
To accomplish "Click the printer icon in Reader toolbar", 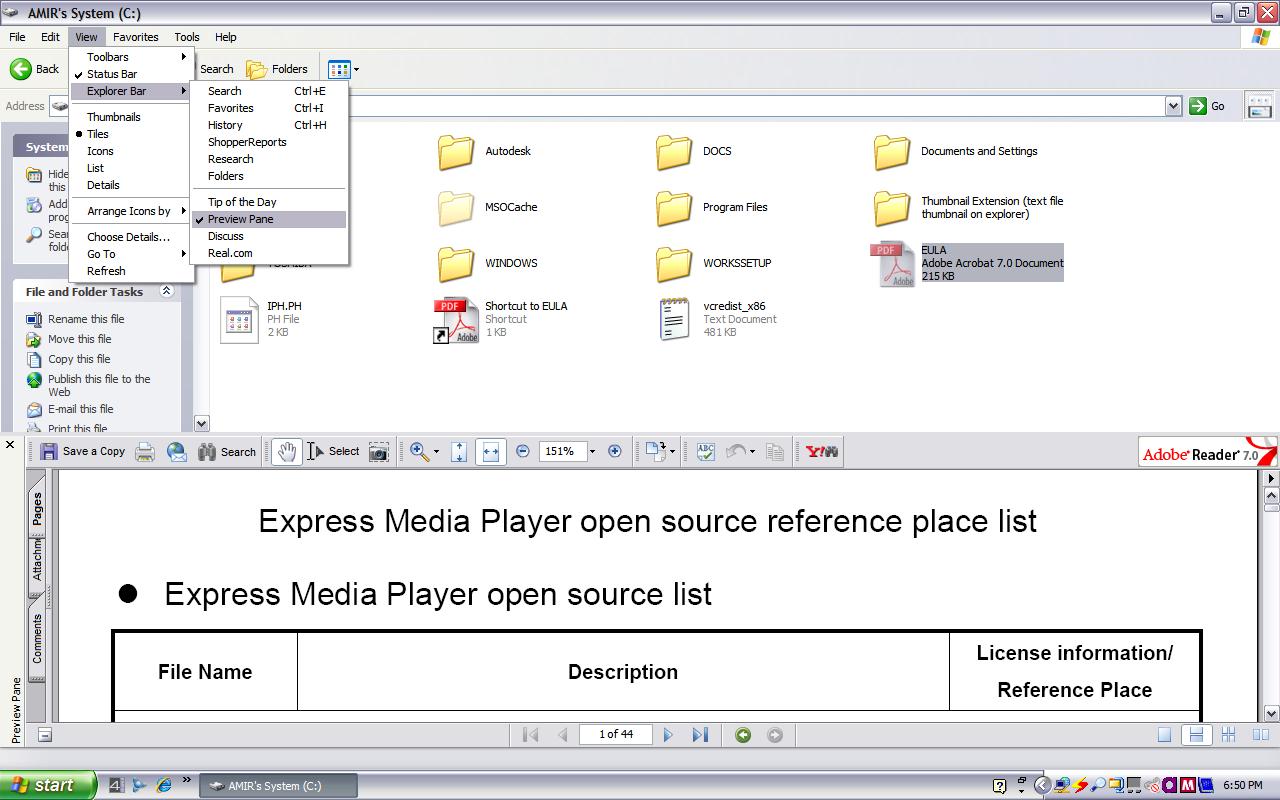I will (x=145, y=452).
